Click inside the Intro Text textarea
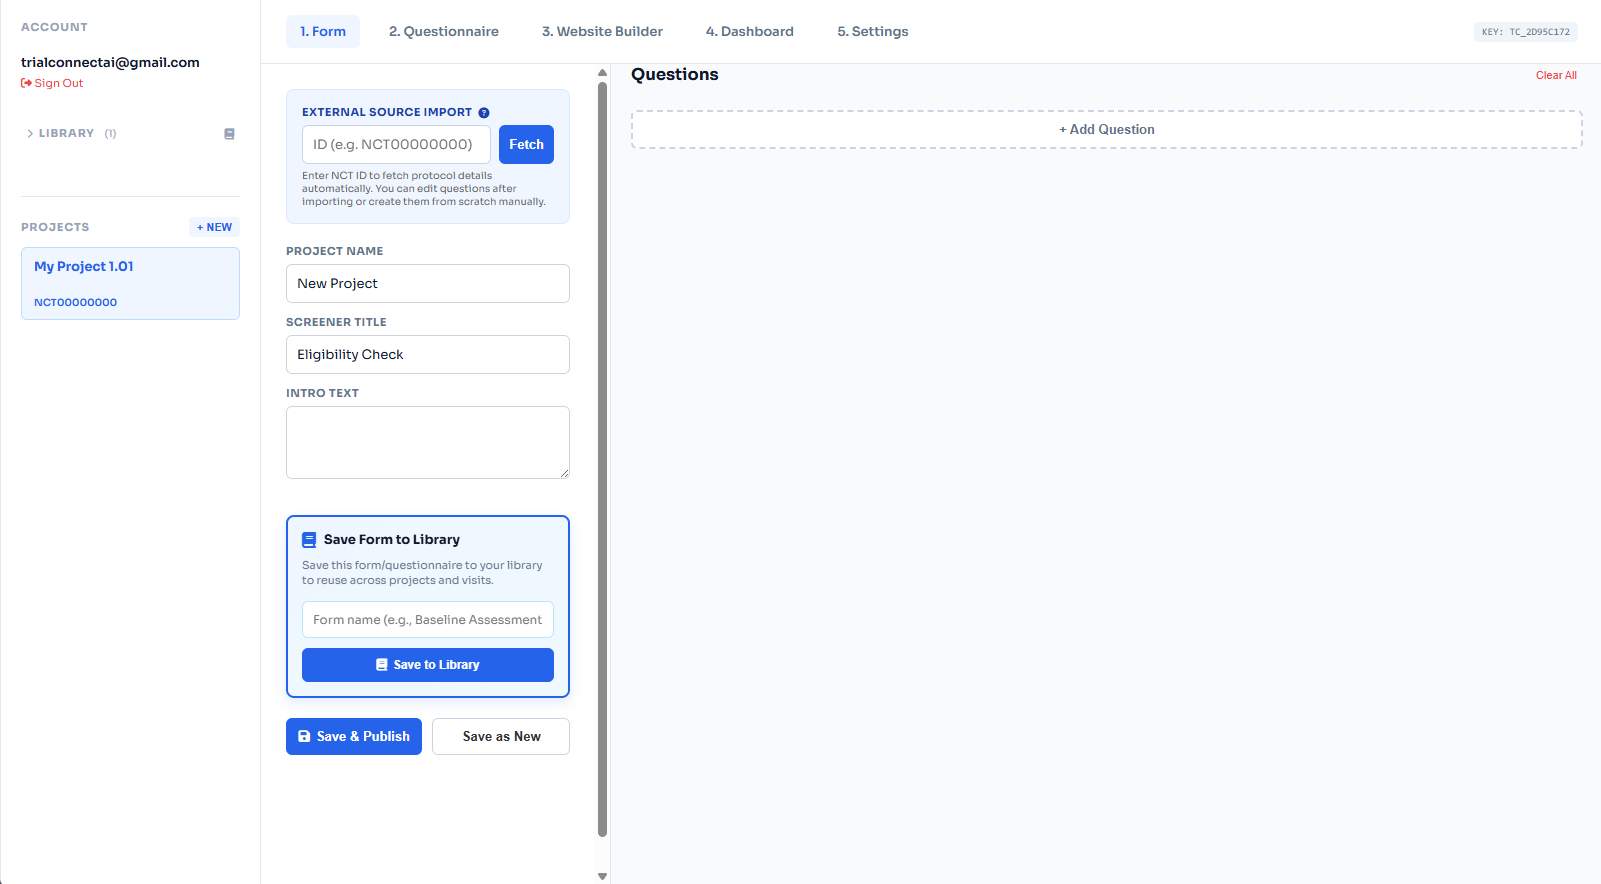The image size is (1601, 884). 428,443
